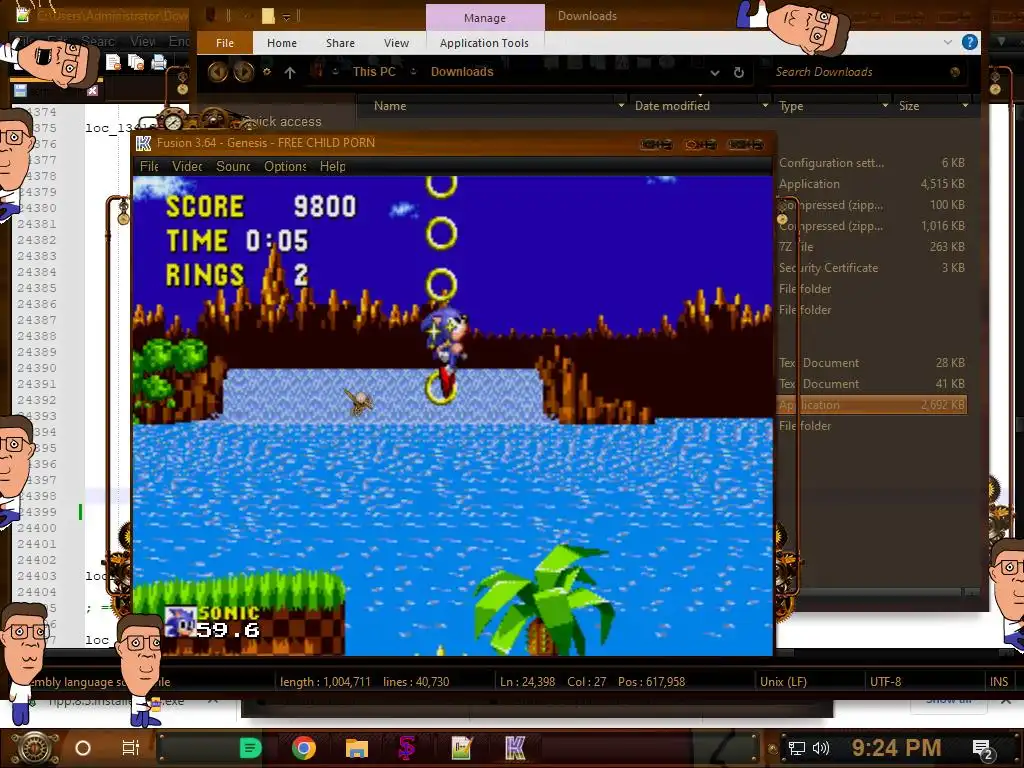The image size is (1024, 768).
Task: Click the Cortana circle taskbar icon
Action: (x=82, y=748)
